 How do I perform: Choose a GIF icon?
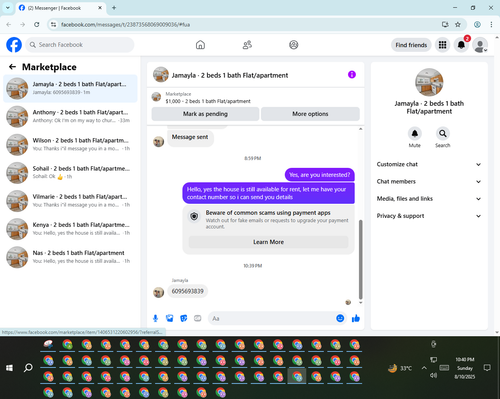click(198, 318)
